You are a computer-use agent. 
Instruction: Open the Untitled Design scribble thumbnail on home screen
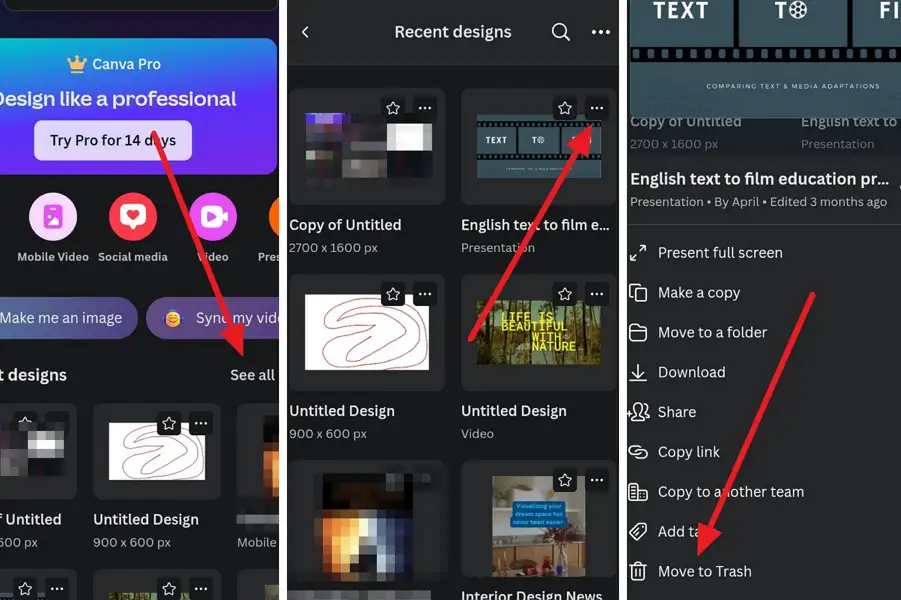point(157,452)
